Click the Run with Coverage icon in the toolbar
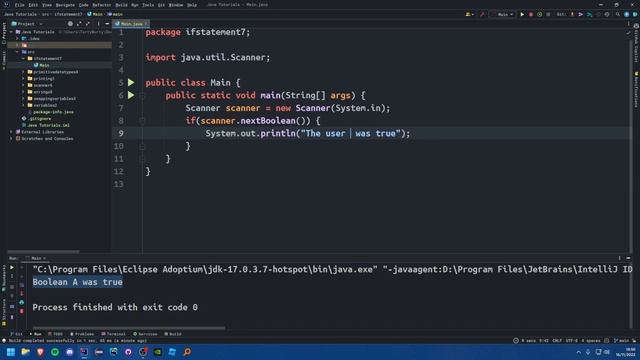640x360 pixels. [x=540, y=14]
